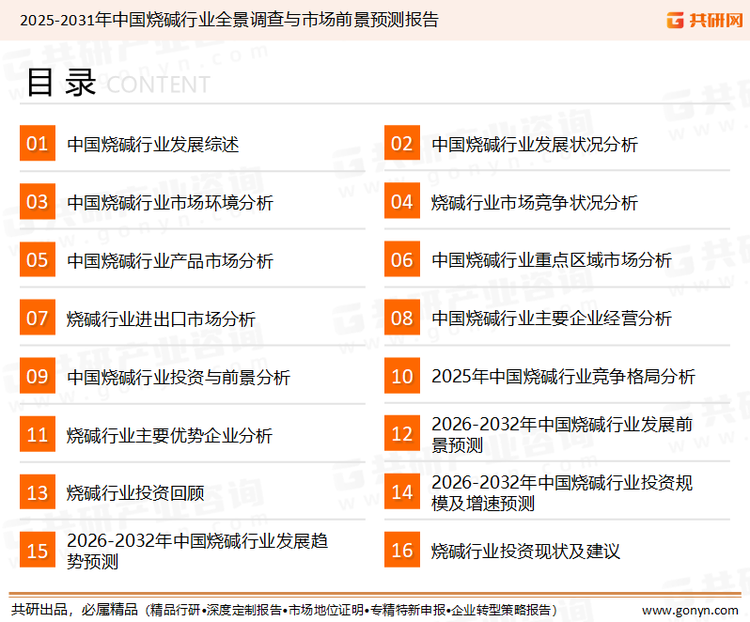
Task: Click the orange 14 number badge
Action: pos(402,491)
